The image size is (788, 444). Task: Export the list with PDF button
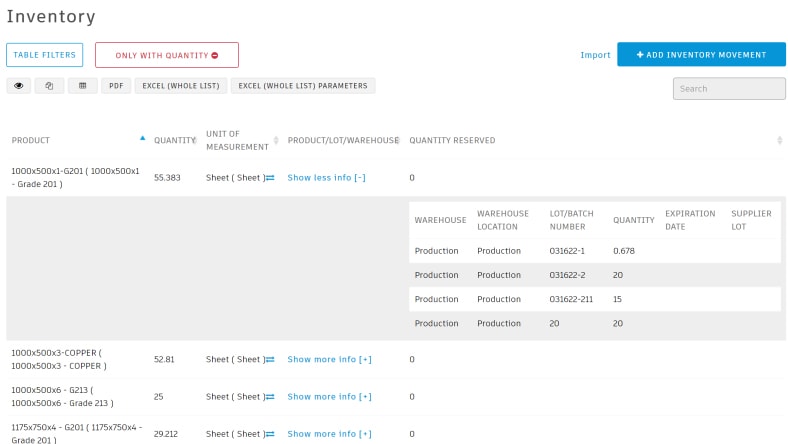coord(116,86)
